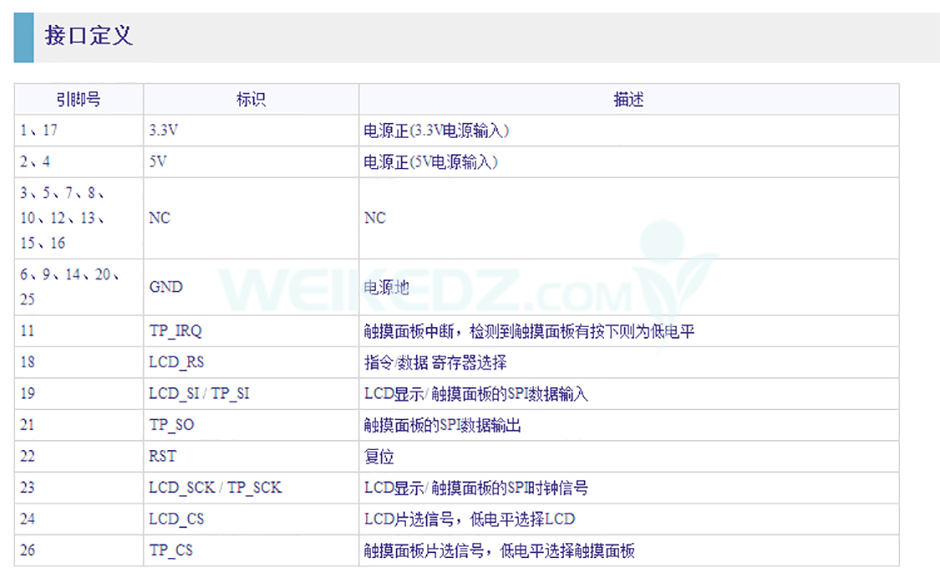Select the pin number 23 cell
The width and height of the screenshot is (940, 573).
coord(79,487)
